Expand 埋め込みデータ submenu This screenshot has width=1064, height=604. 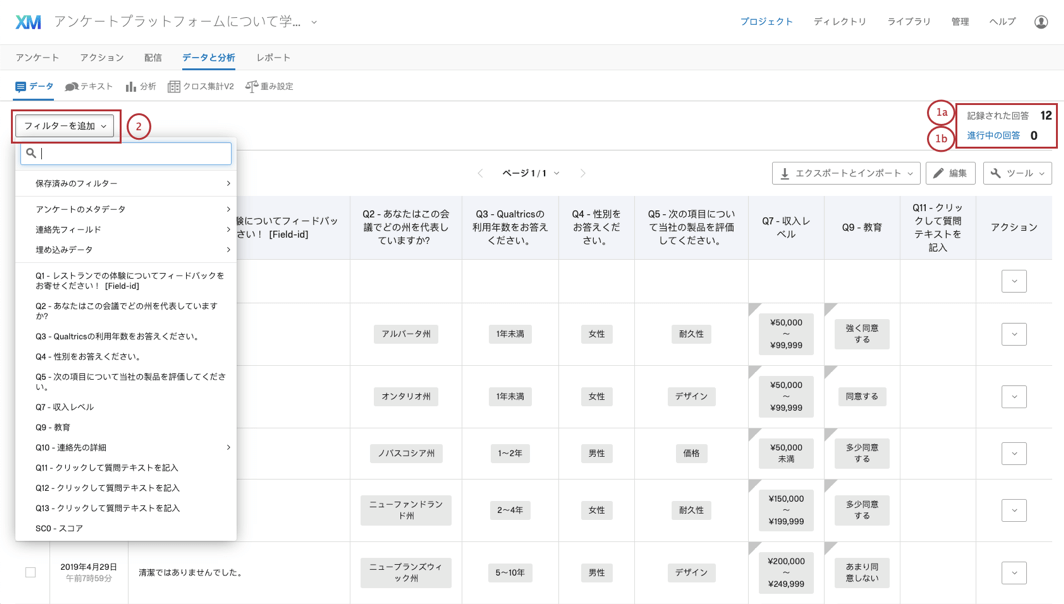tap(126, 250)
